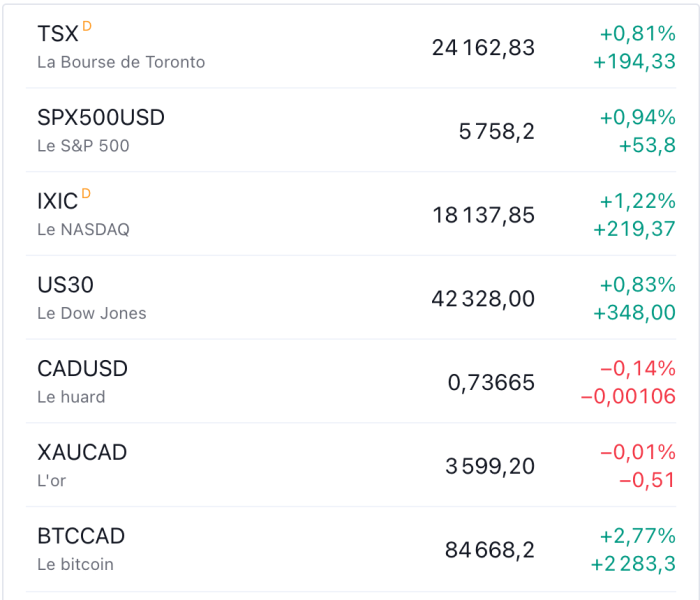Open the SPX500USD symbol
This screenshot has width=700, height=600.
[101, 118]
